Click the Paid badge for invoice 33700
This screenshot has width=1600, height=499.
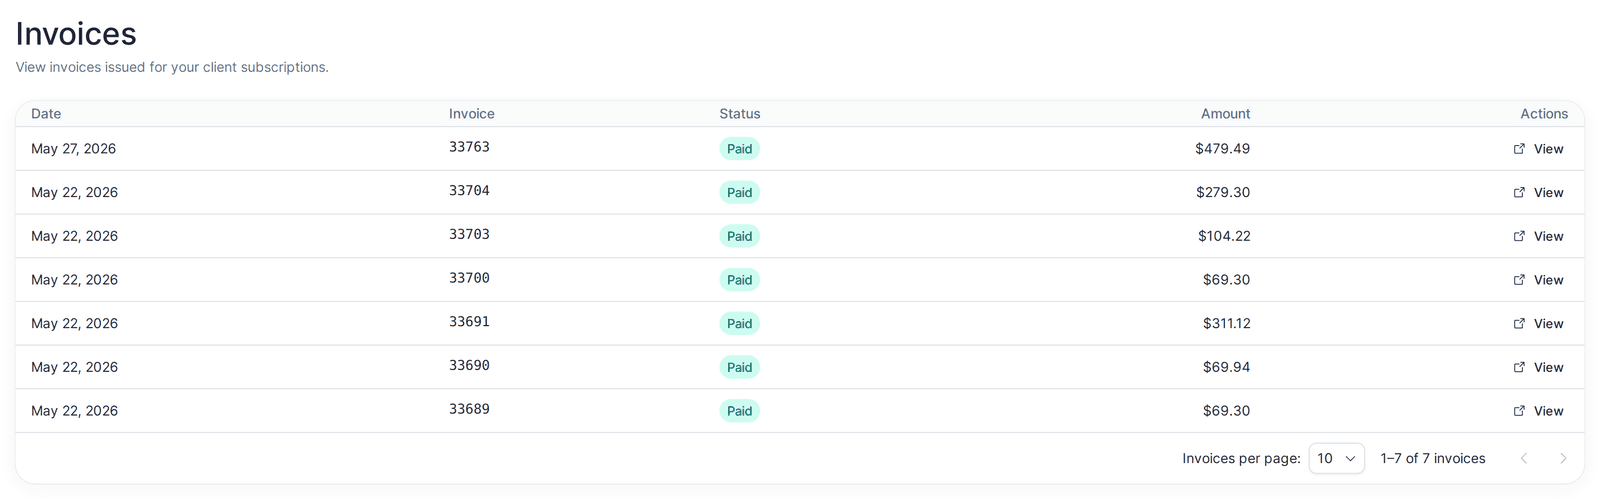click(740, 280)
